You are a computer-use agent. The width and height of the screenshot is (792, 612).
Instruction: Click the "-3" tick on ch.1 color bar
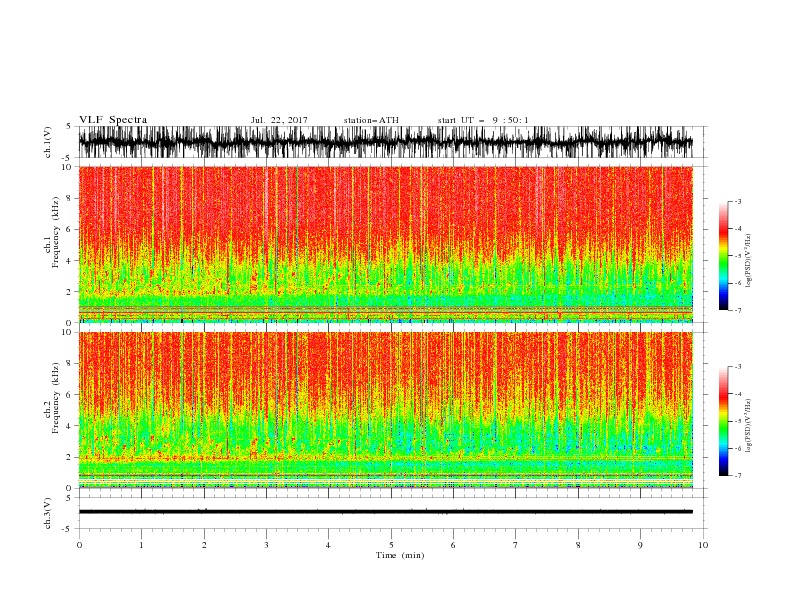(x=737, y=201)
